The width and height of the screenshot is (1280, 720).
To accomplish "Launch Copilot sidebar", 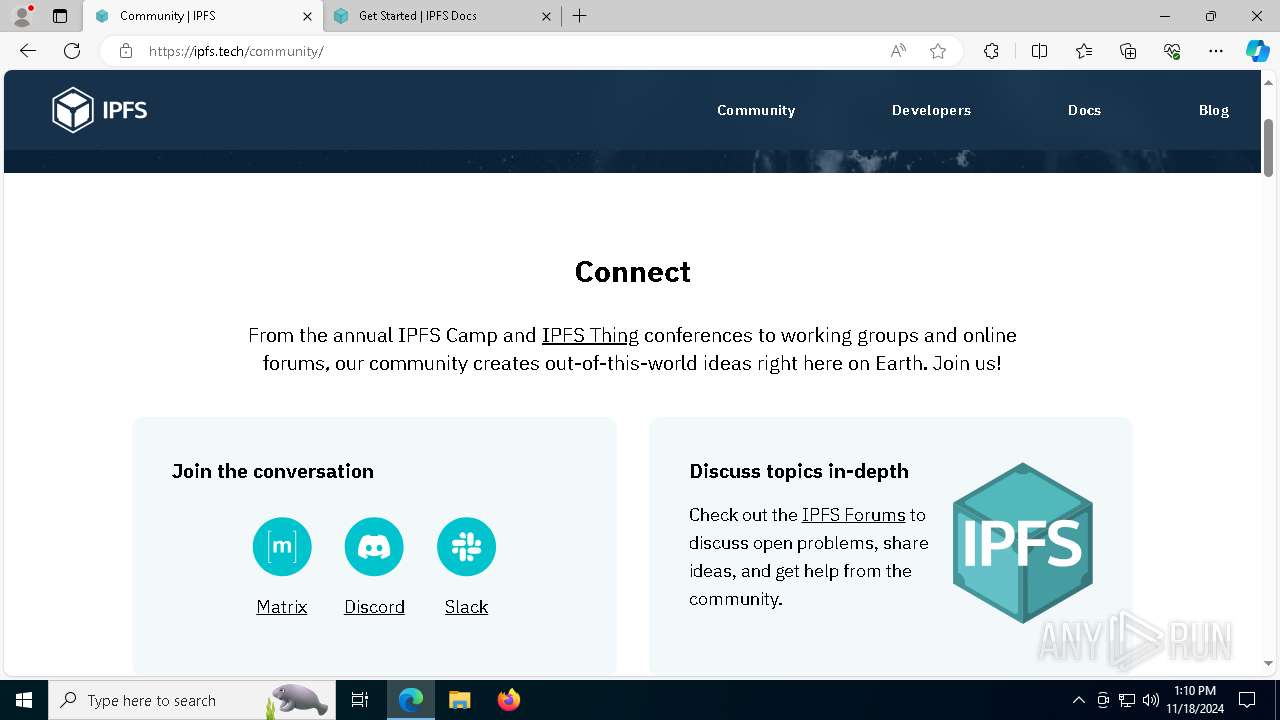I will point(1257,51).
